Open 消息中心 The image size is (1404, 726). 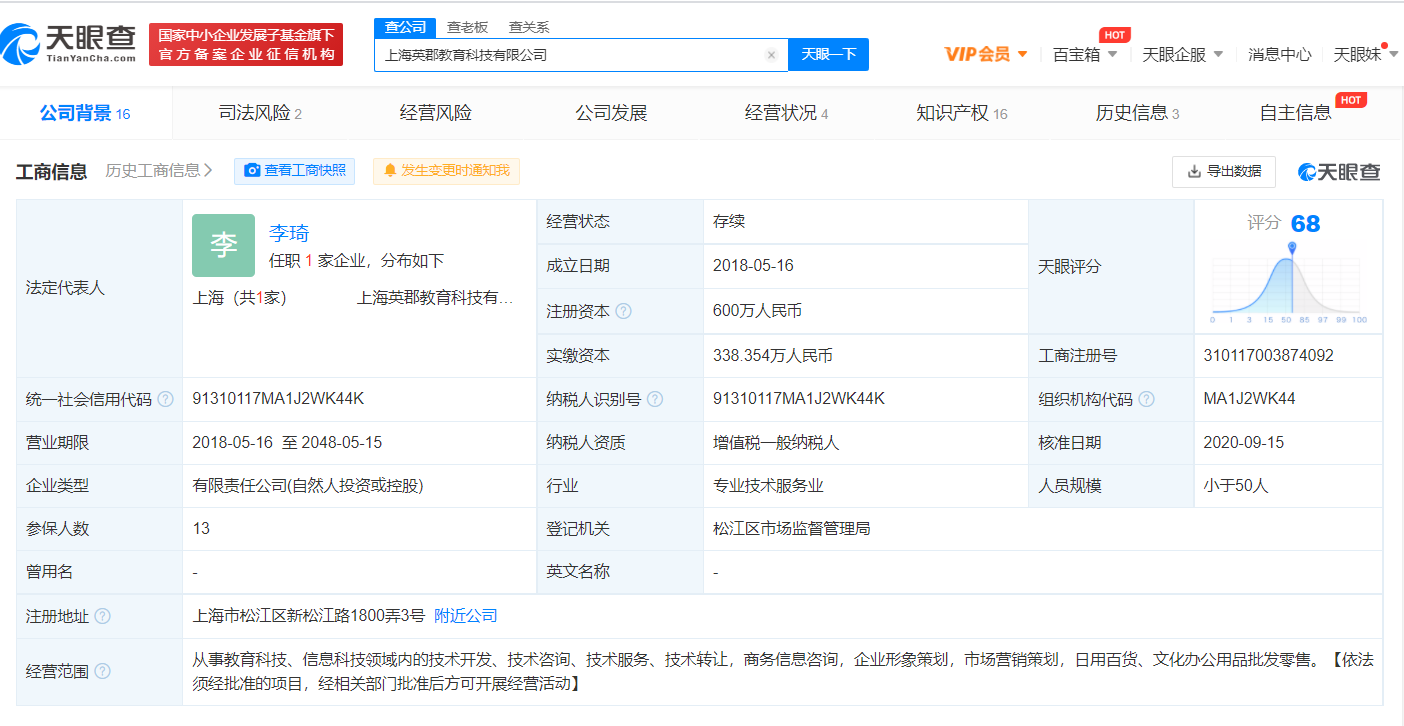pos(1279,54)
